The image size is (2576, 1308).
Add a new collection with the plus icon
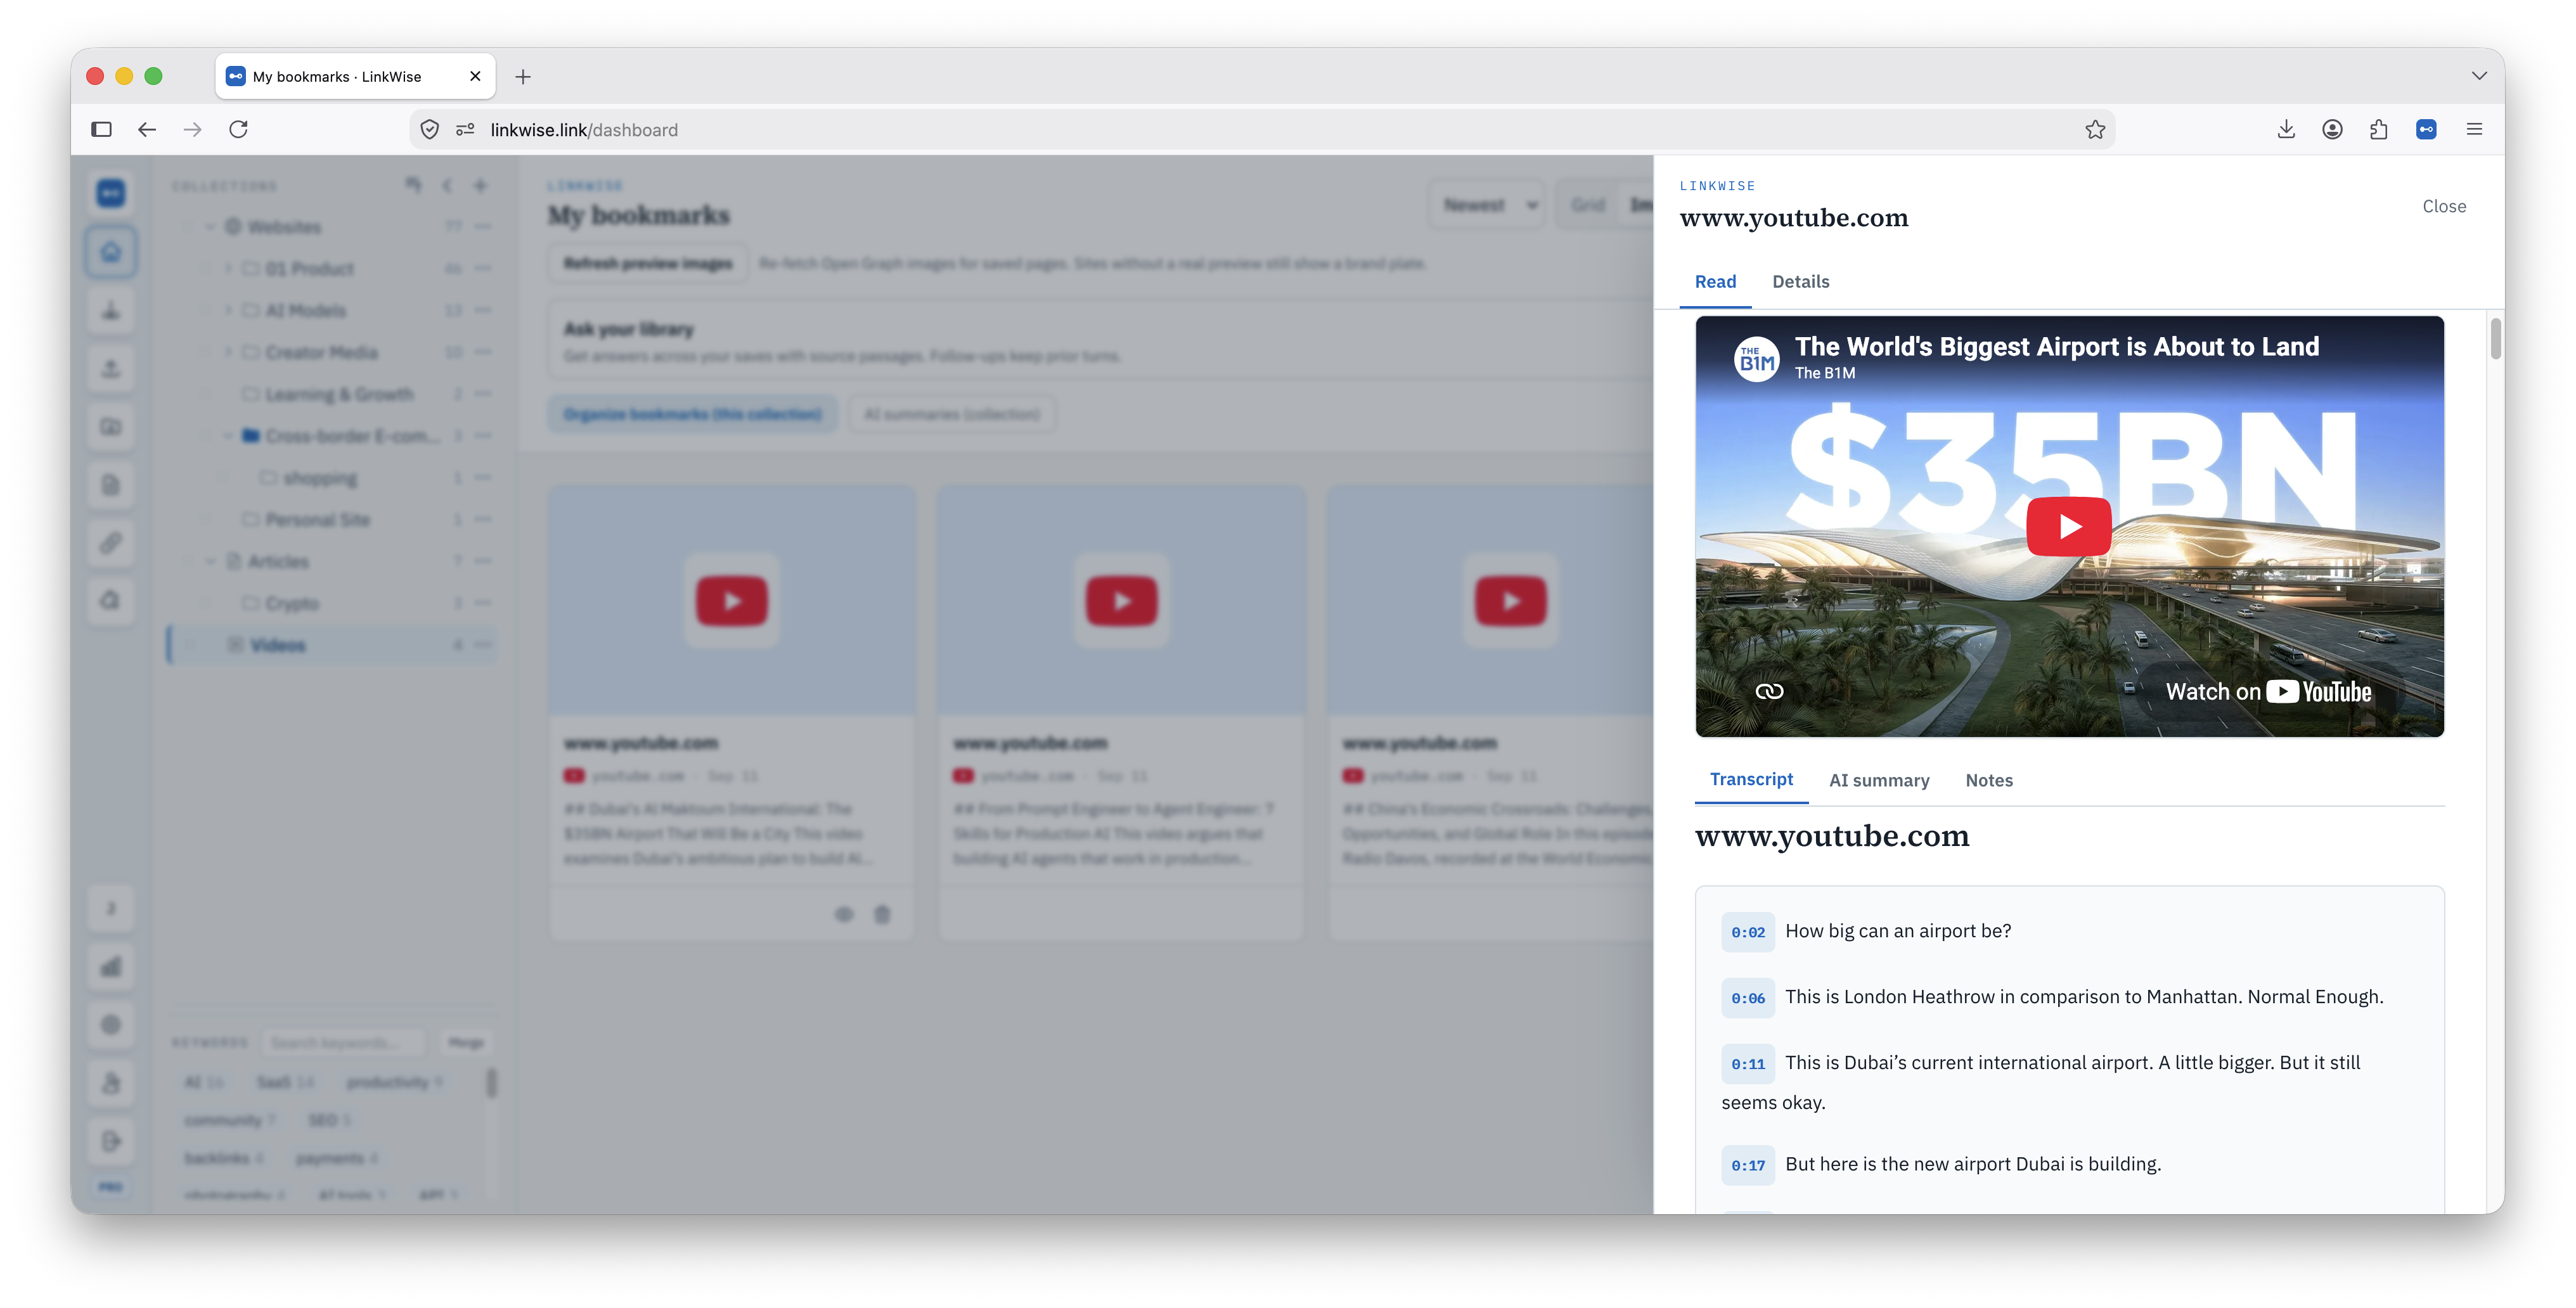[x=480, y=185]
